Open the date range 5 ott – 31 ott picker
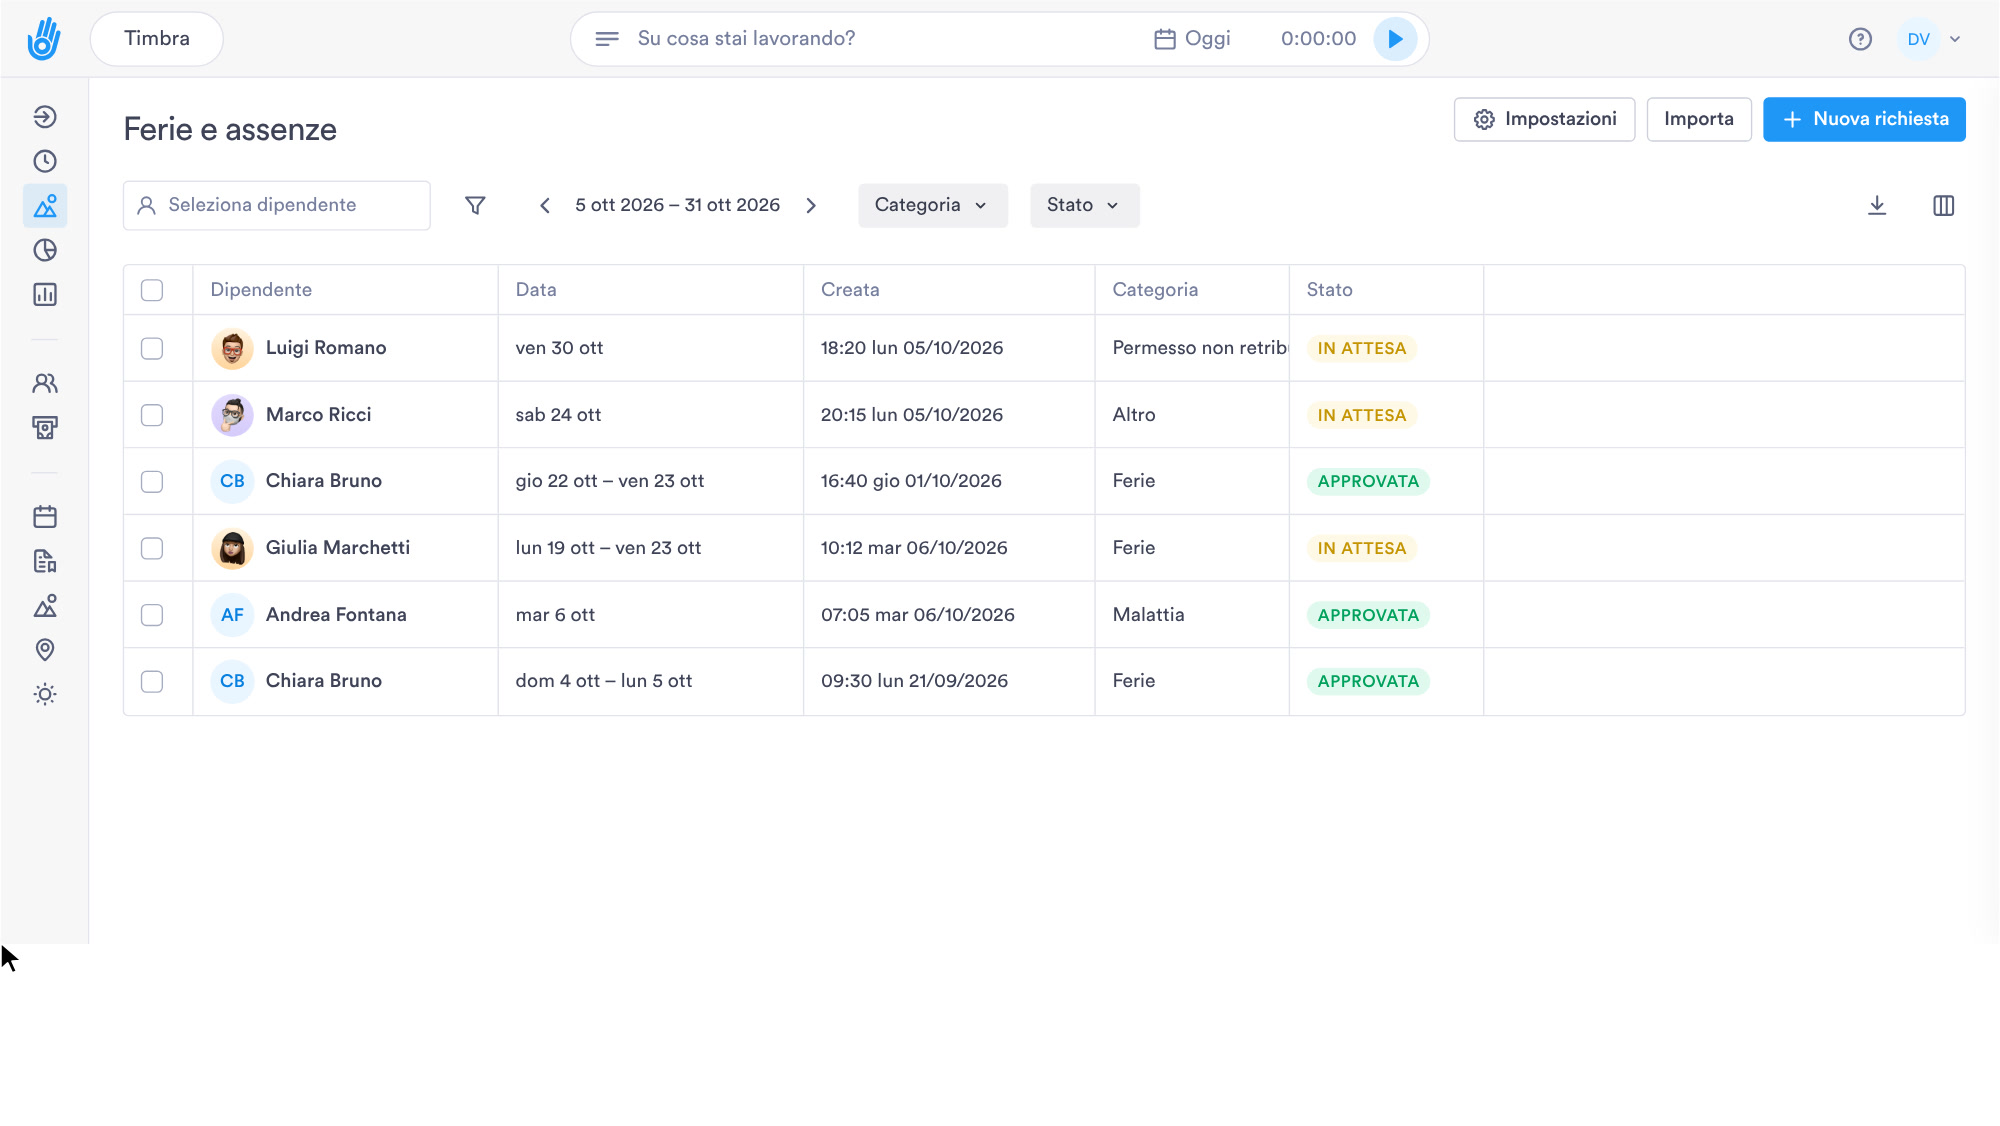 click(x=677, y=205)
